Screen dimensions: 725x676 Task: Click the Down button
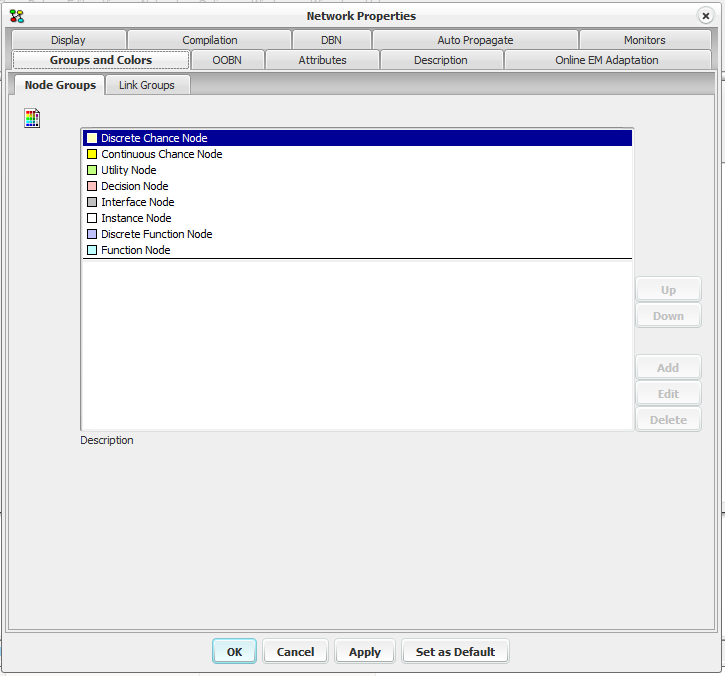668,316
